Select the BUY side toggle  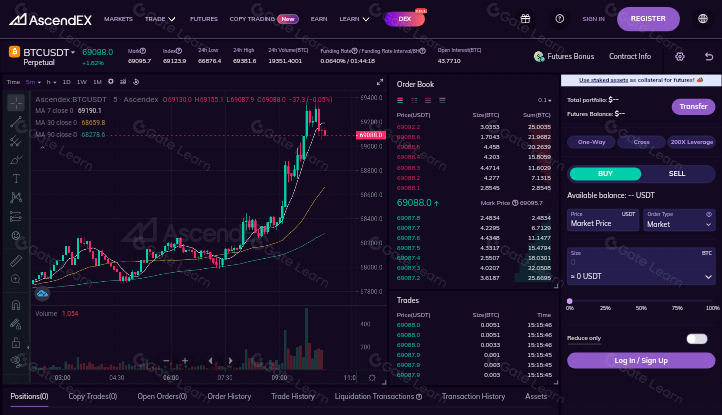coord(605,174)
